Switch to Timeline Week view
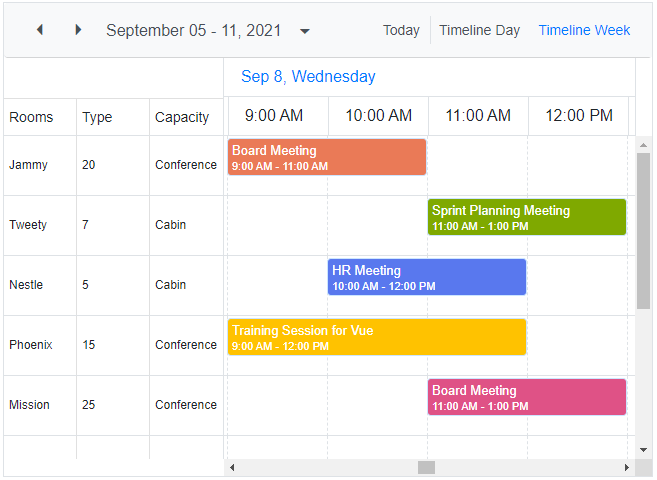This screenshot has height=480, width=657. [x=584, y=30]
